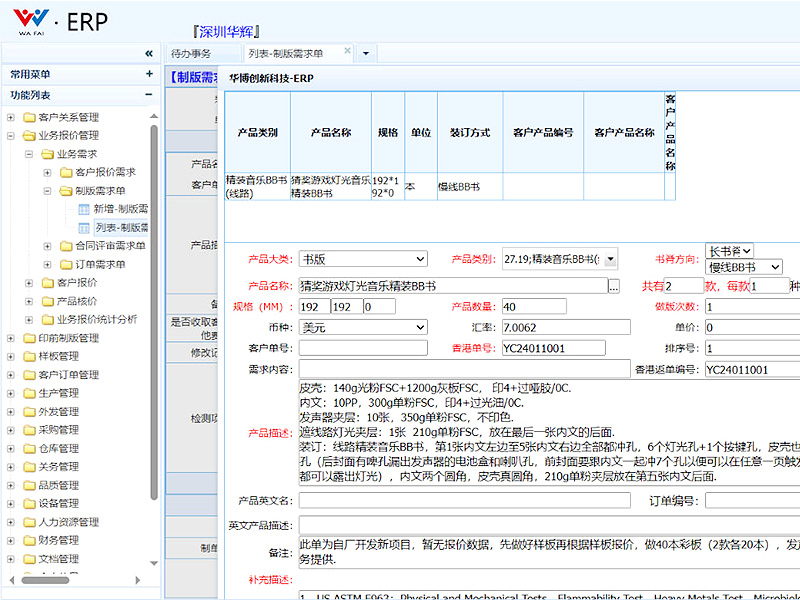
Task: Expand the 客户报价 node
Action: click(29, 283)
